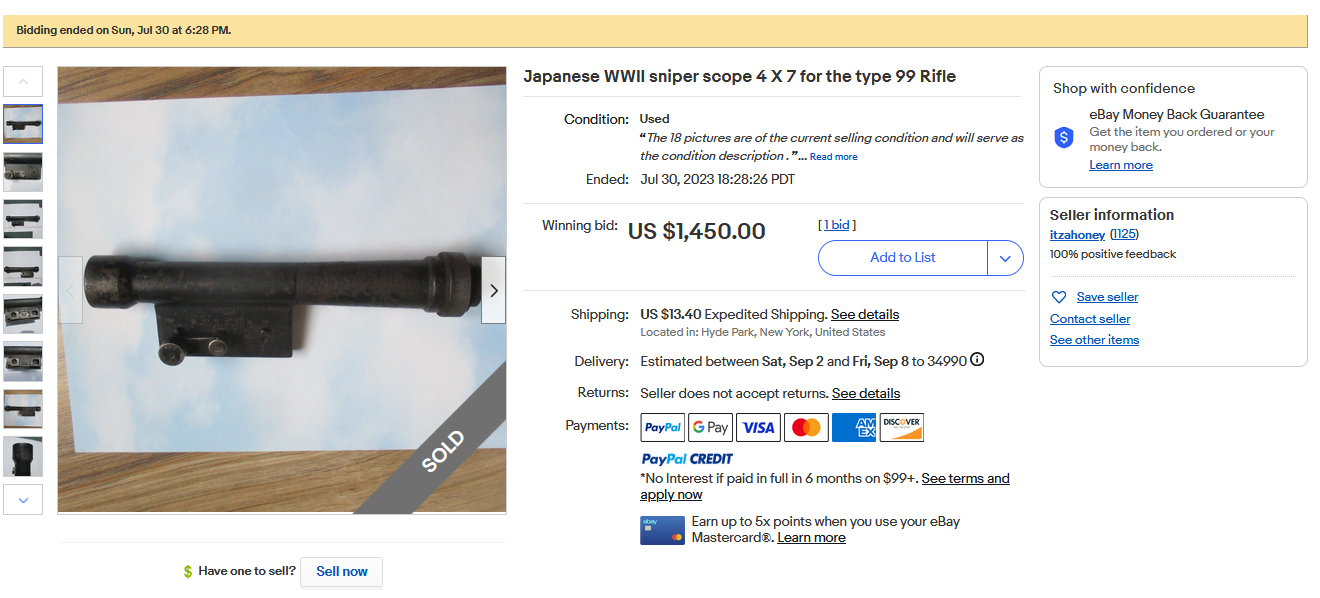The image size is (1320, 598).
Task: Click the eBay Mastercard card icon
Action: point(662,530)
